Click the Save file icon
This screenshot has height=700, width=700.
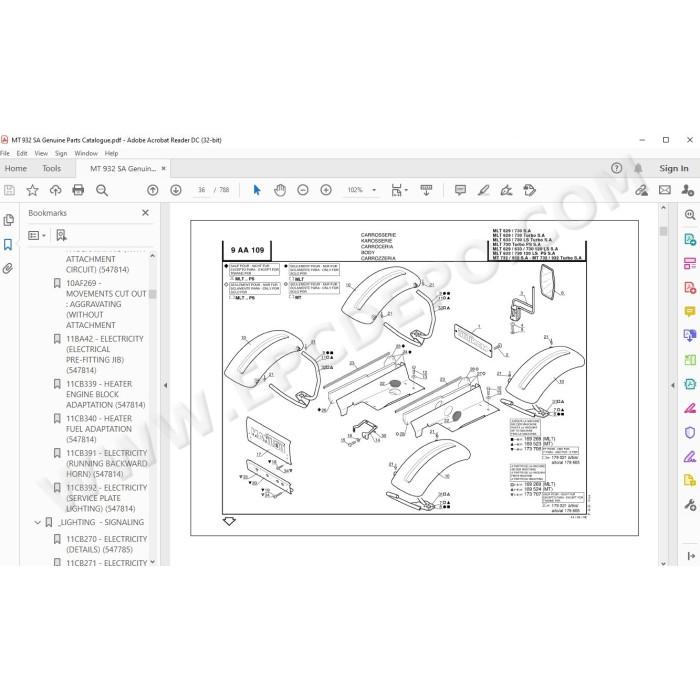click(x=9, y=191)
